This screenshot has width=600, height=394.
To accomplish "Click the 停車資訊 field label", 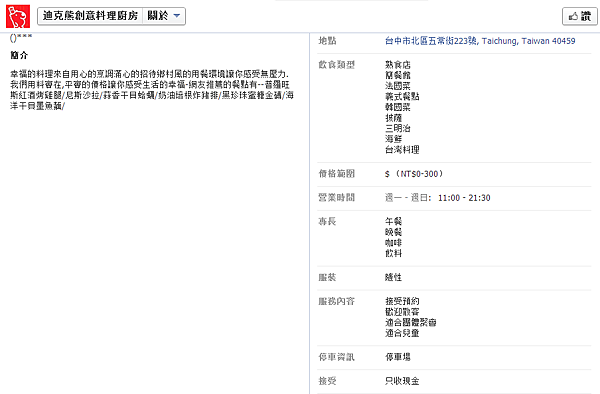I will pyautogui.click(x=336, y=357).
